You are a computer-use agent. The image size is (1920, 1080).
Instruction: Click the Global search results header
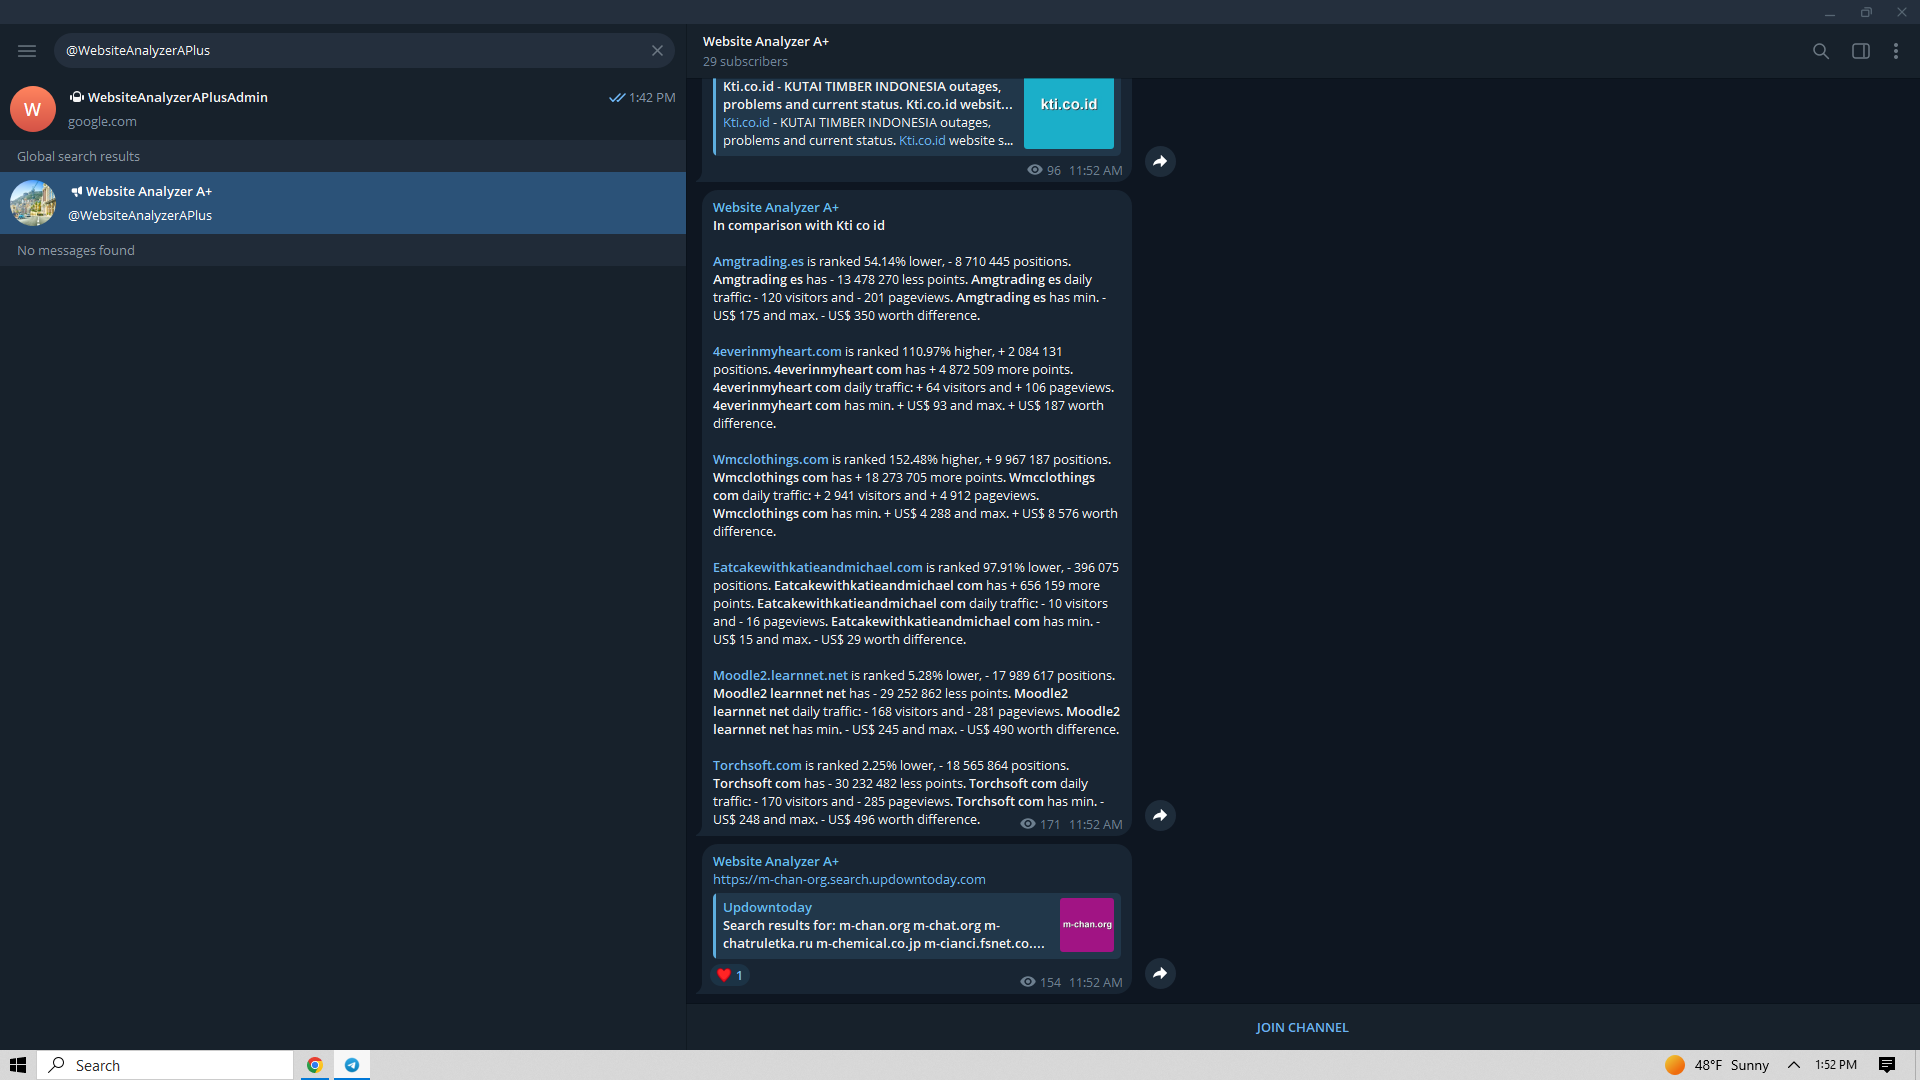pos(78,157)
